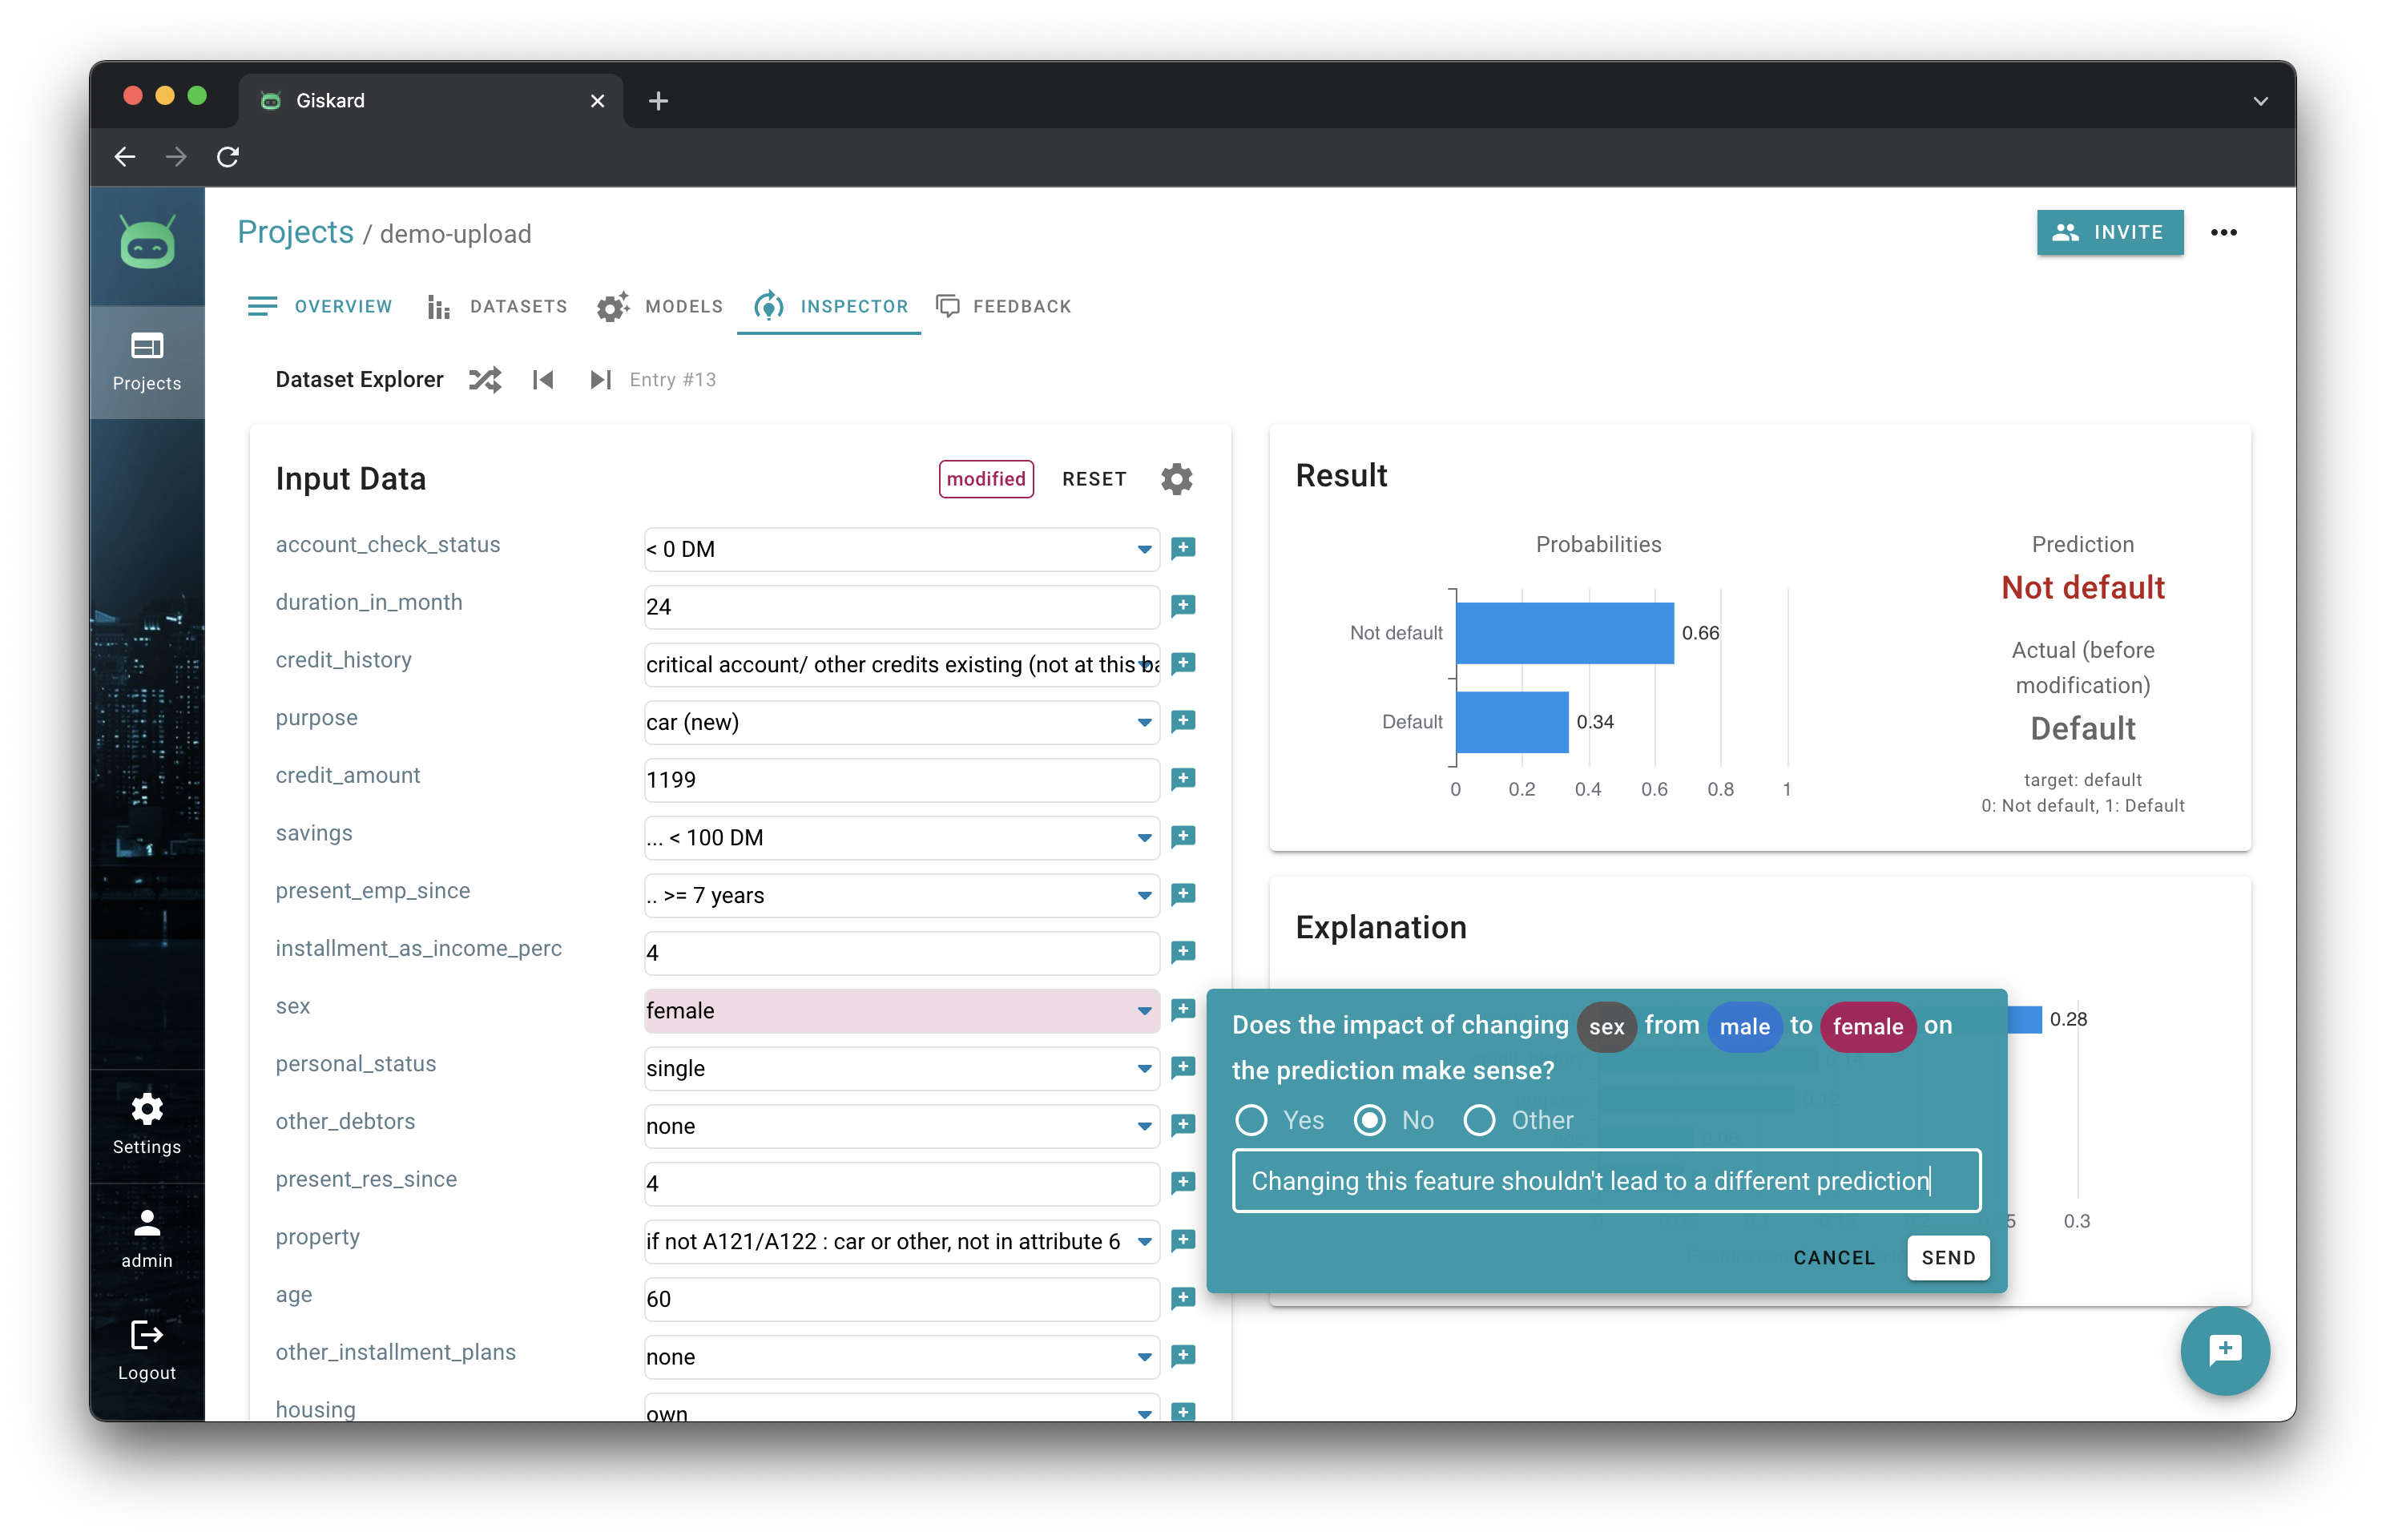Click the RESET button for input data
Image resolution: width=2386 pixels, height=1540 pixels.
[x=1092, y=480]
